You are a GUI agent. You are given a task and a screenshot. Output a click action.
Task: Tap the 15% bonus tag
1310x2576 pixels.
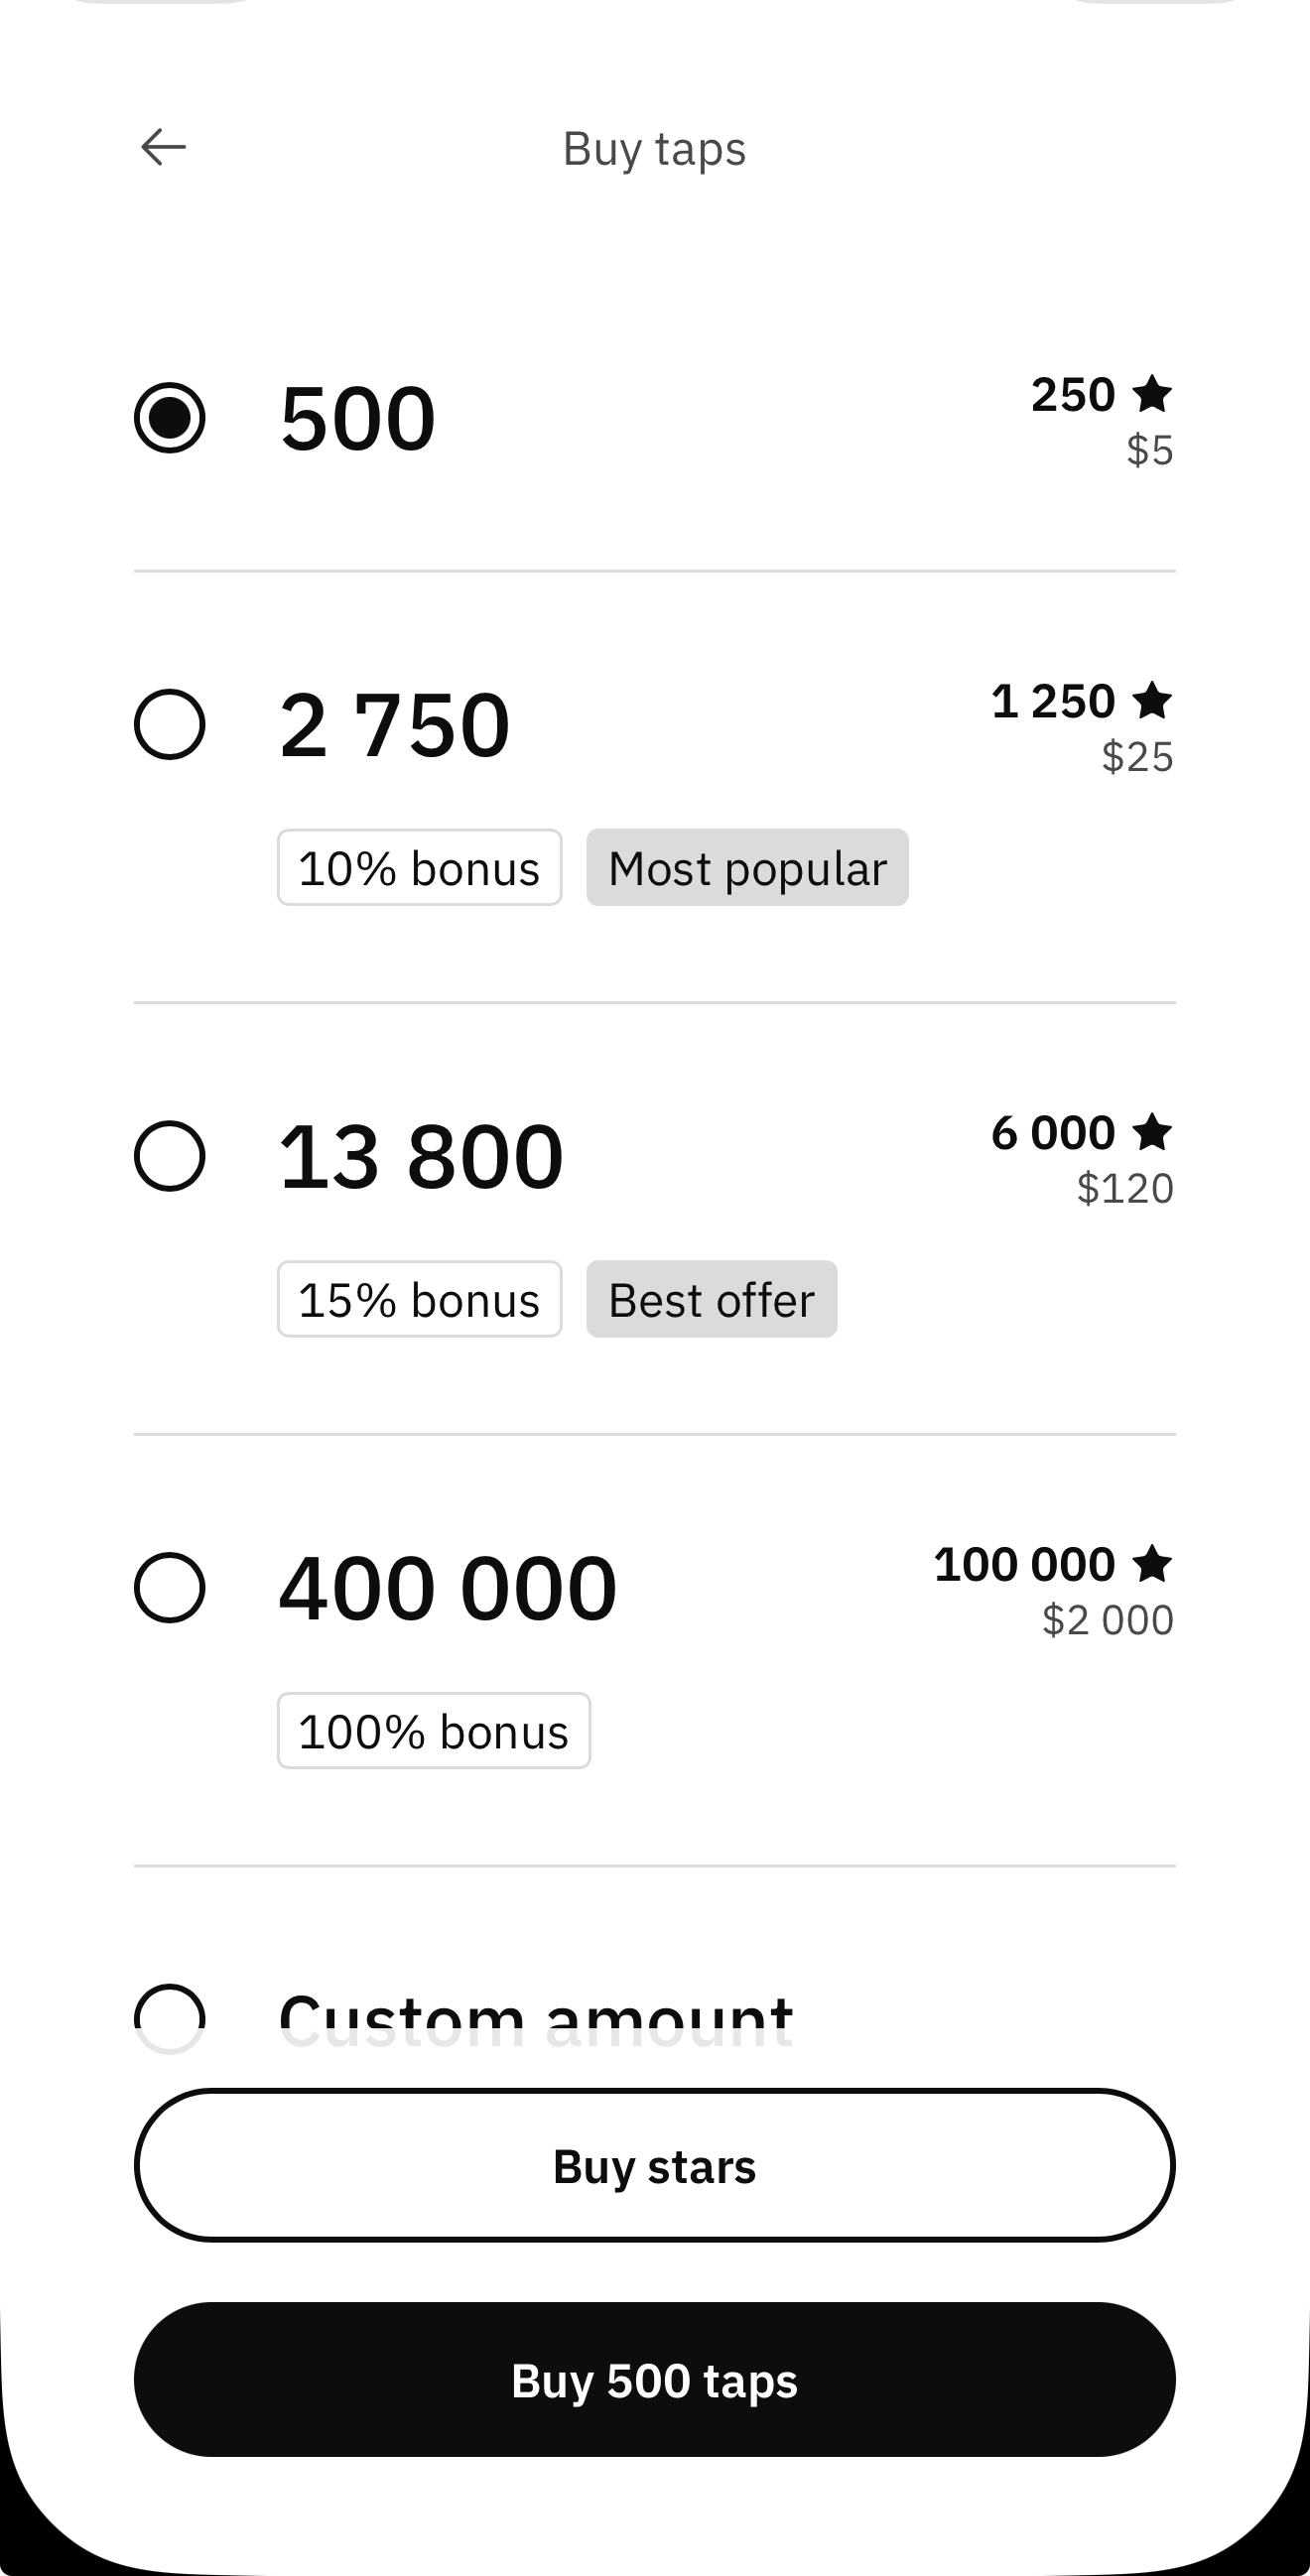pyautogui.click(x=419, y=1299)
